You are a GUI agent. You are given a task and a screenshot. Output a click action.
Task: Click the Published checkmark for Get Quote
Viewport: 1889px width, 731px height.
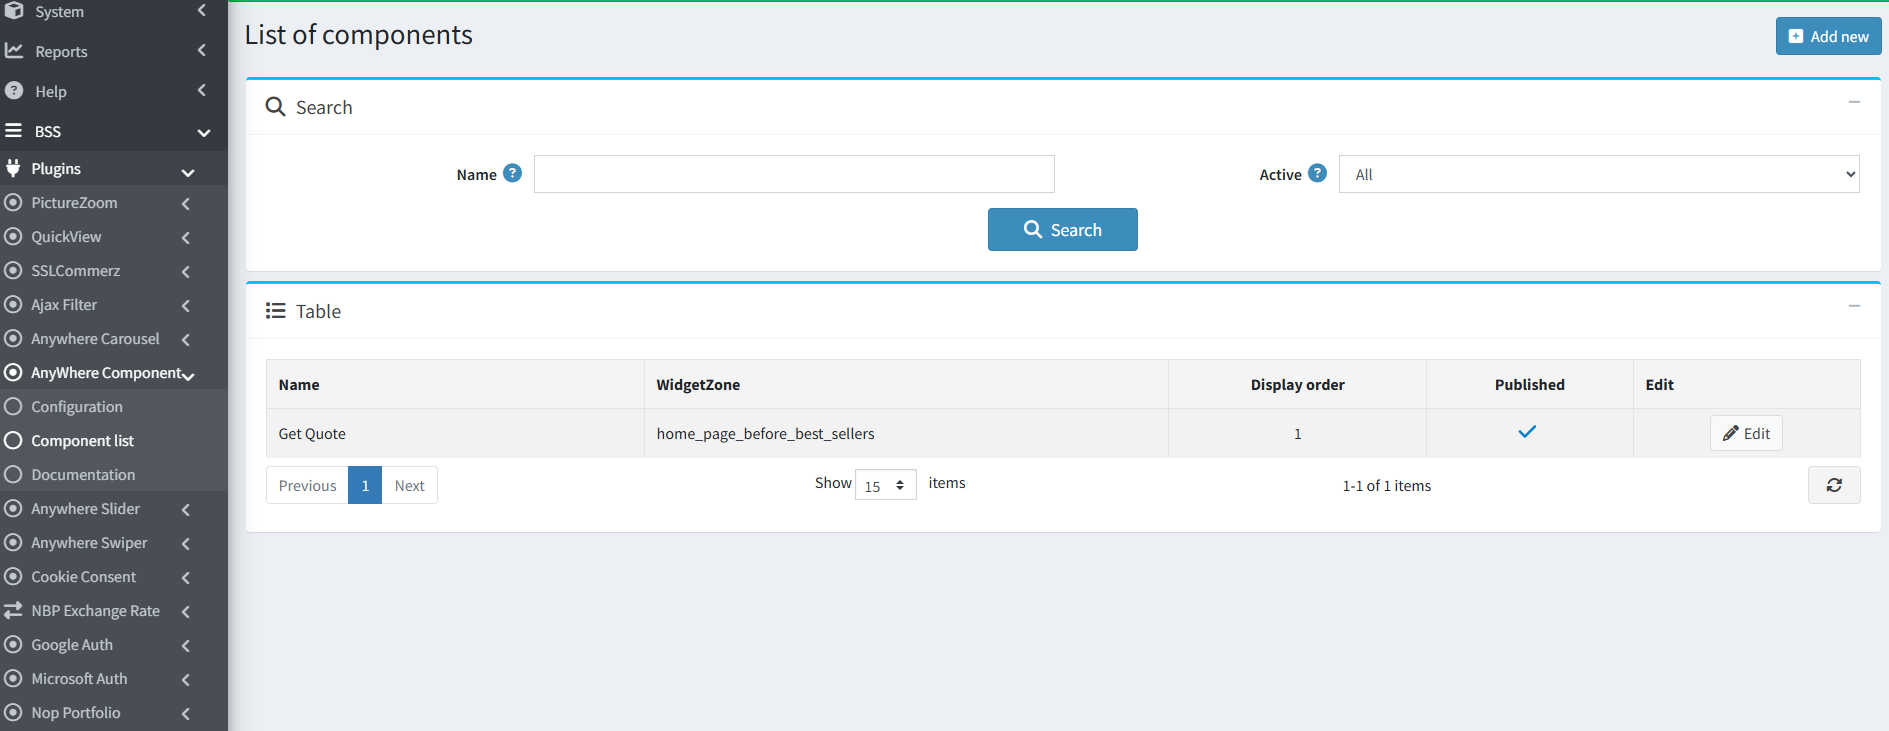pyautogui.click(x=1527, y=432)
